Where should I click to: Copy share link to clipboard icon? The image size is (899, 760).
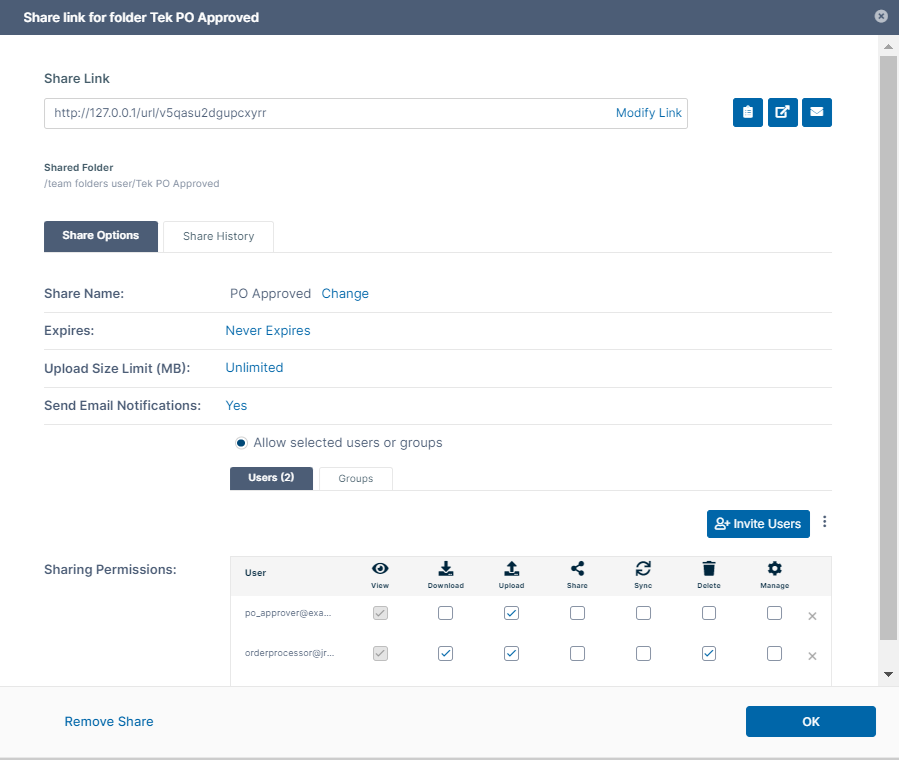[x=748, y=113]
